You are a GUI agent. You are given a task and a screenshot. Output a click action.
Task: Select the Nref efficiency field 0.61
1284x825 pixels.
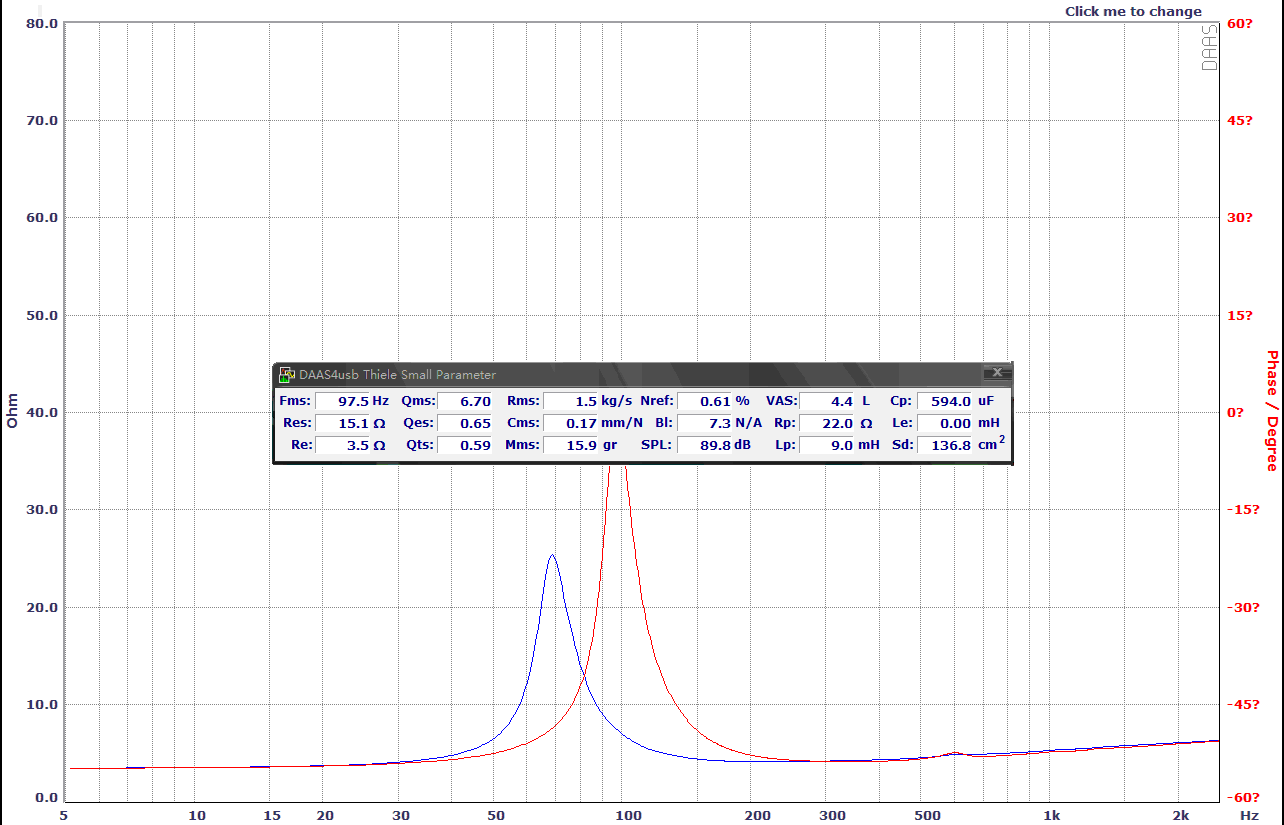click(x=704, y=401)
